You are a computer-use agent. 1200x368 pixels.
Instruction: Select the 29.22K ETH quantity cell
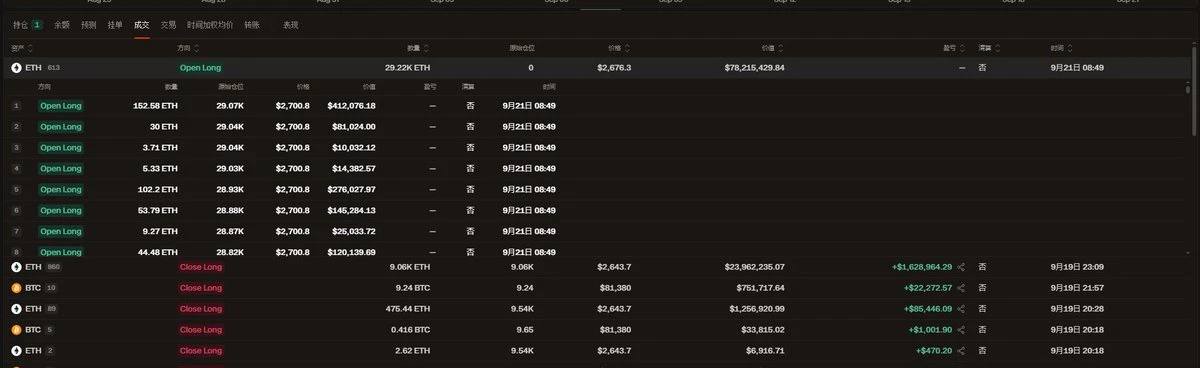click(409, 68)
